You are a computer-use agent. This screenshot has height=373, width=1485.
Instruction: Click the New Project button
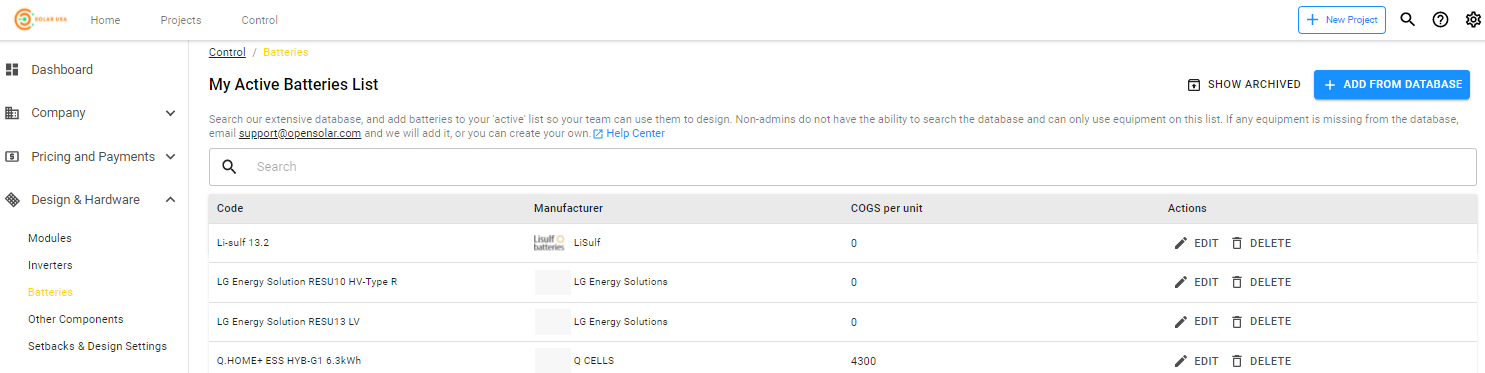(1342, 20)
